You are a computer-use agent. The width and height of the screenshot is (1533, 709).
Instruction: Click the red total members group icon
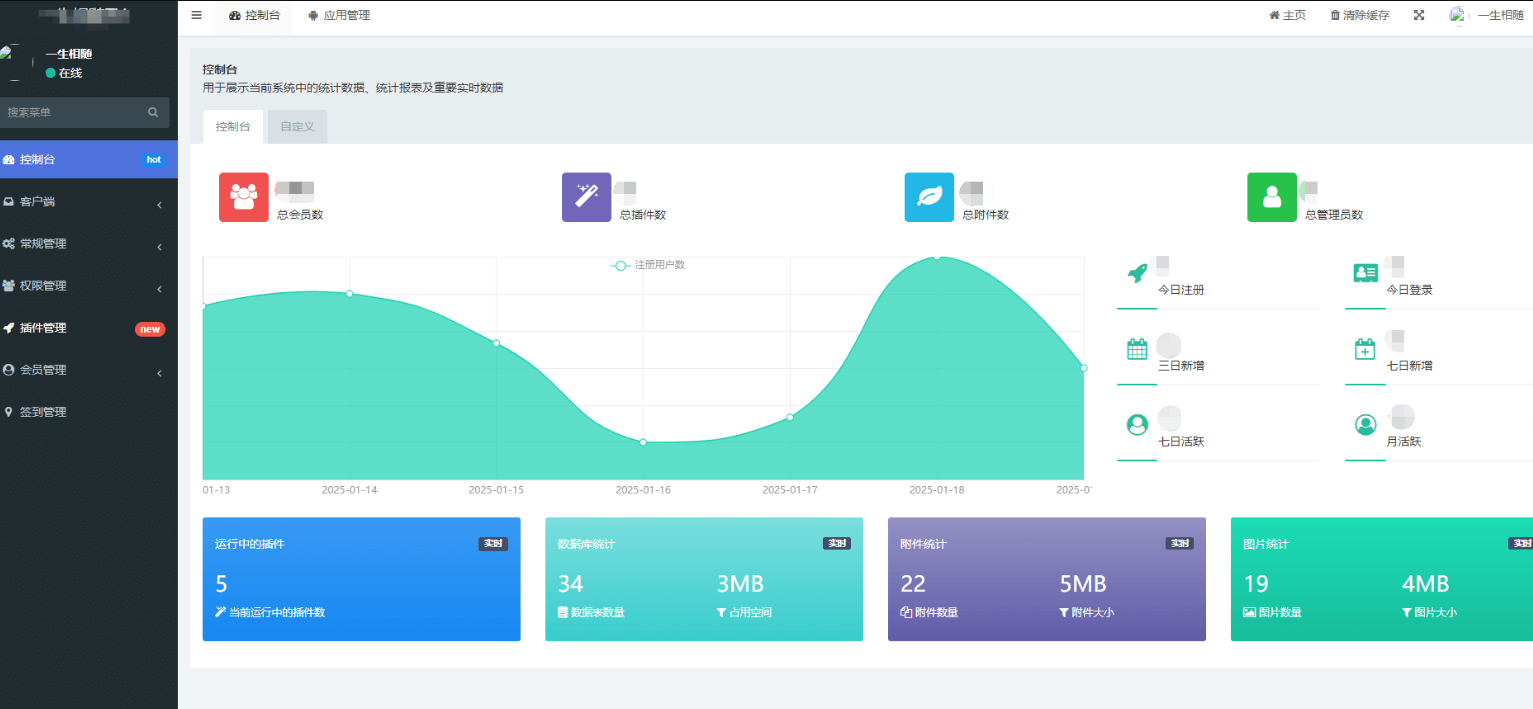tap(244, 197)
